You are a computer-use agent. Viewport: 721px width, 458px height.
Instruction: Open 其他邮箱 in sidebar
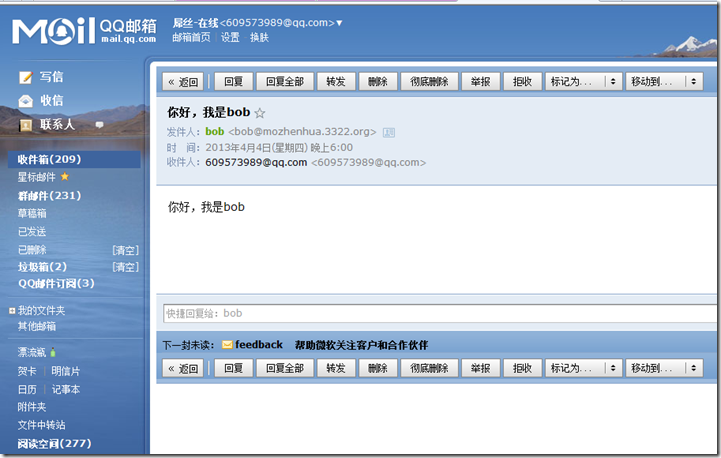pyautogui.click(x=37, y=326)
